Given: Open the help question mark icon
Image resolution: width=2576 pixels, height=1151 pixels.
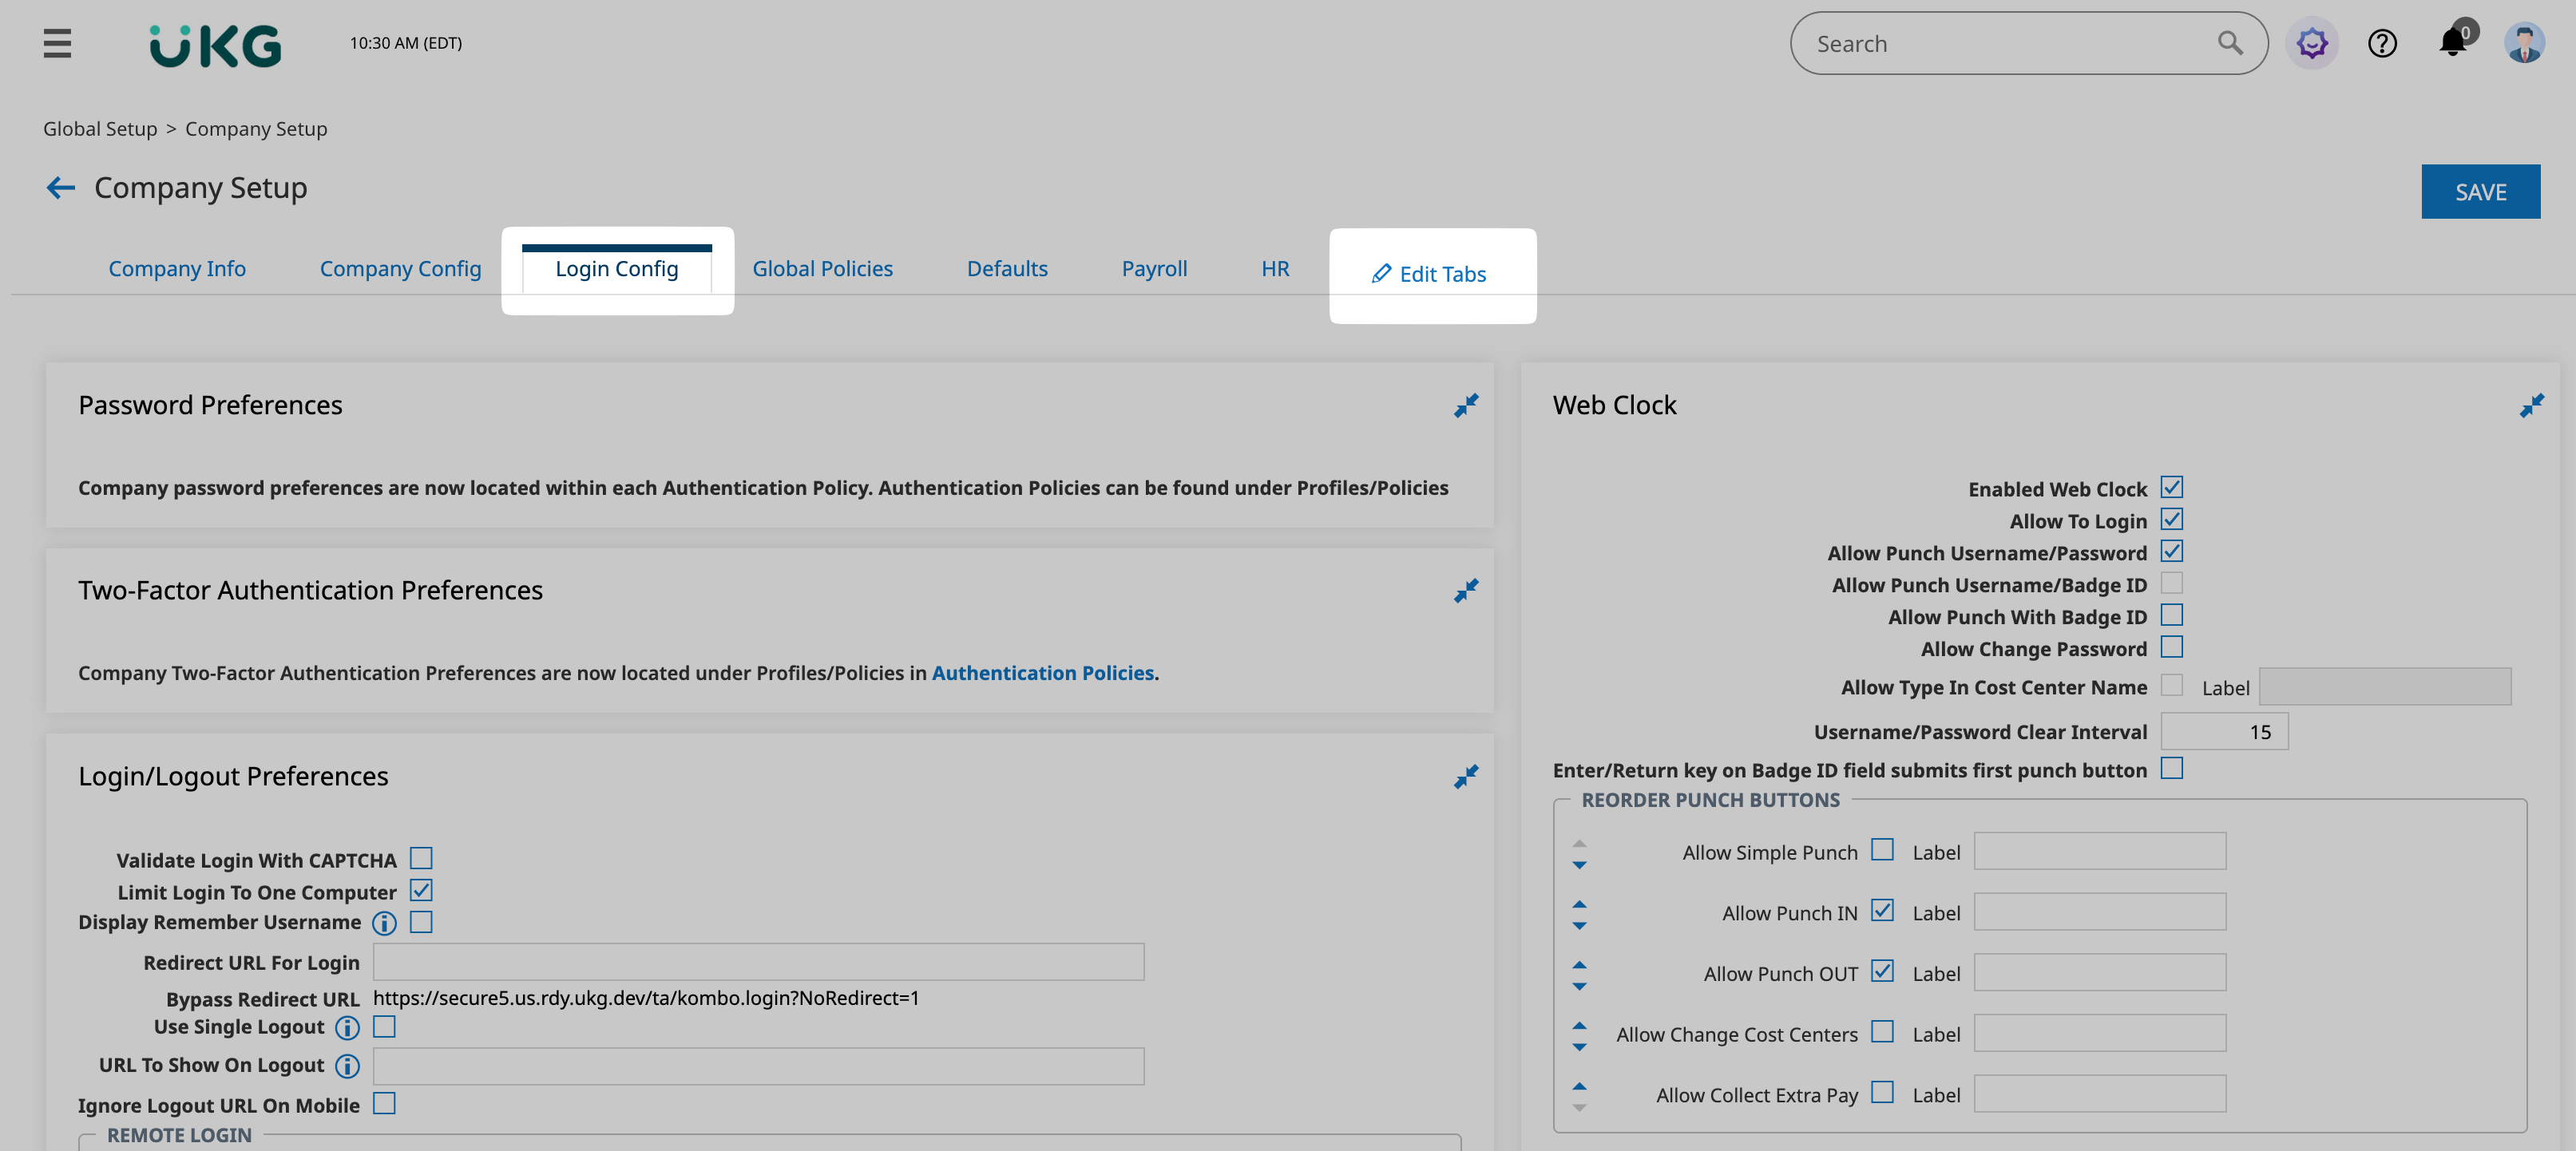Looking at the screenshot, I should point(2381,43).
